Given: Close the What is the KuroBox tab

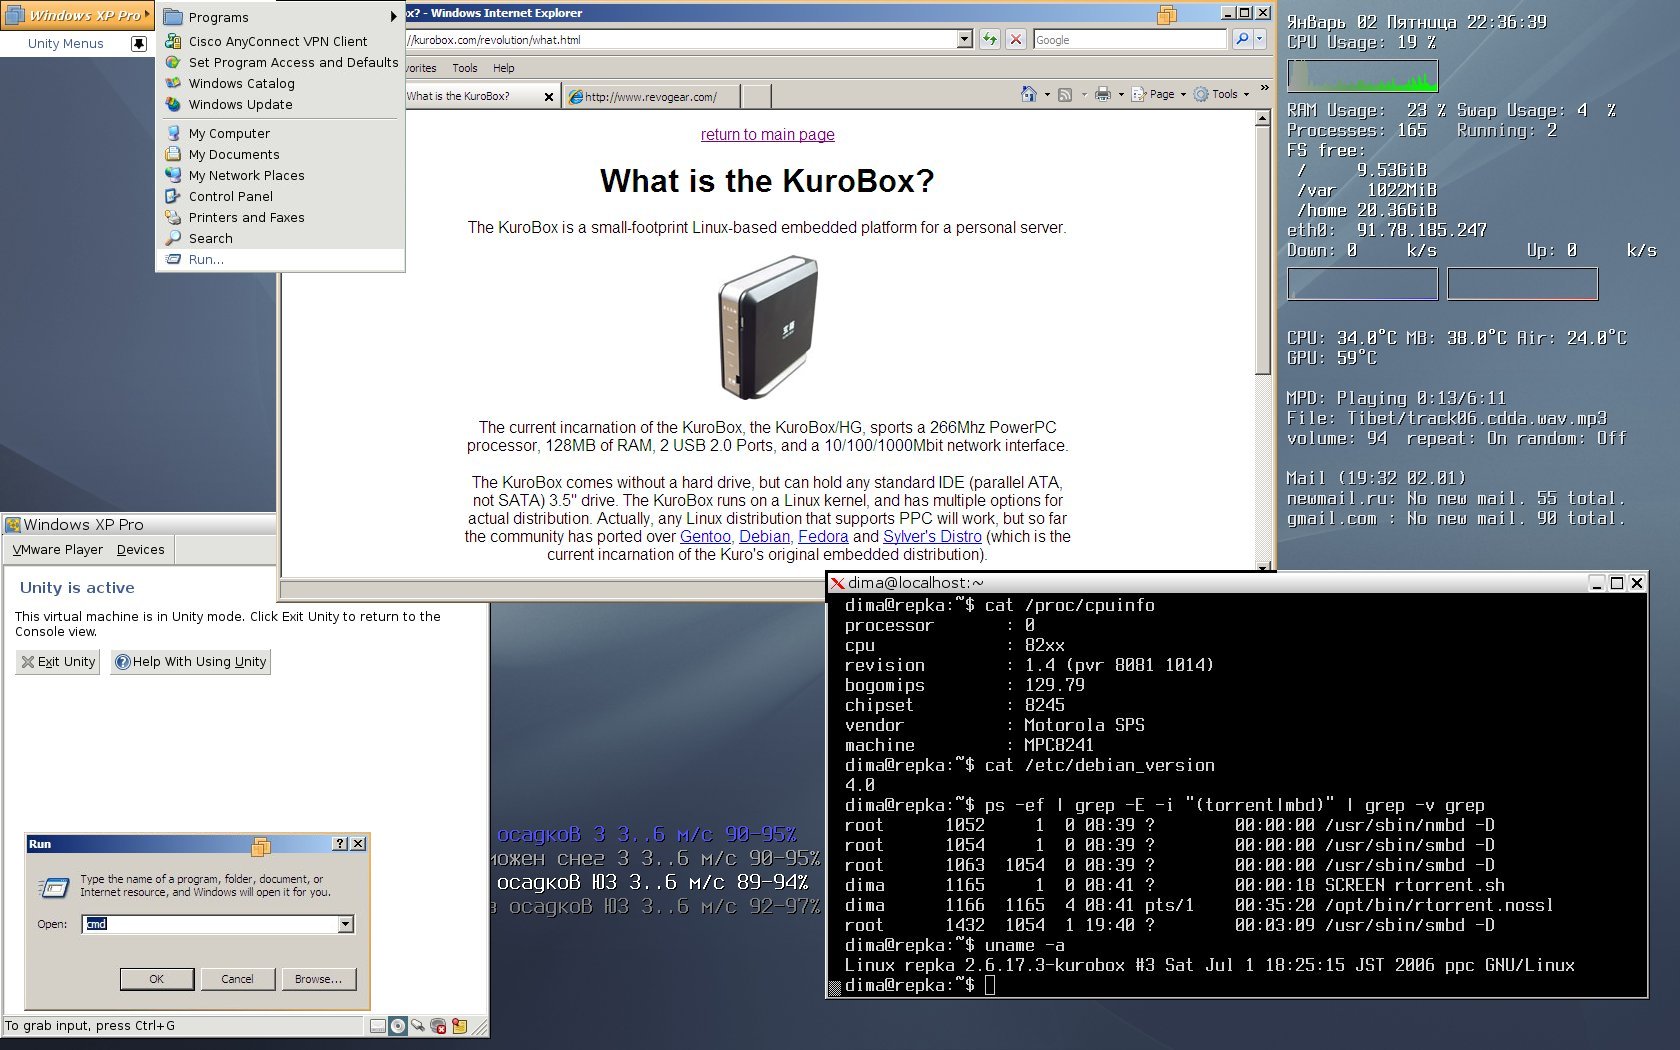Looking at the screenshot, I should pos(548,97).
